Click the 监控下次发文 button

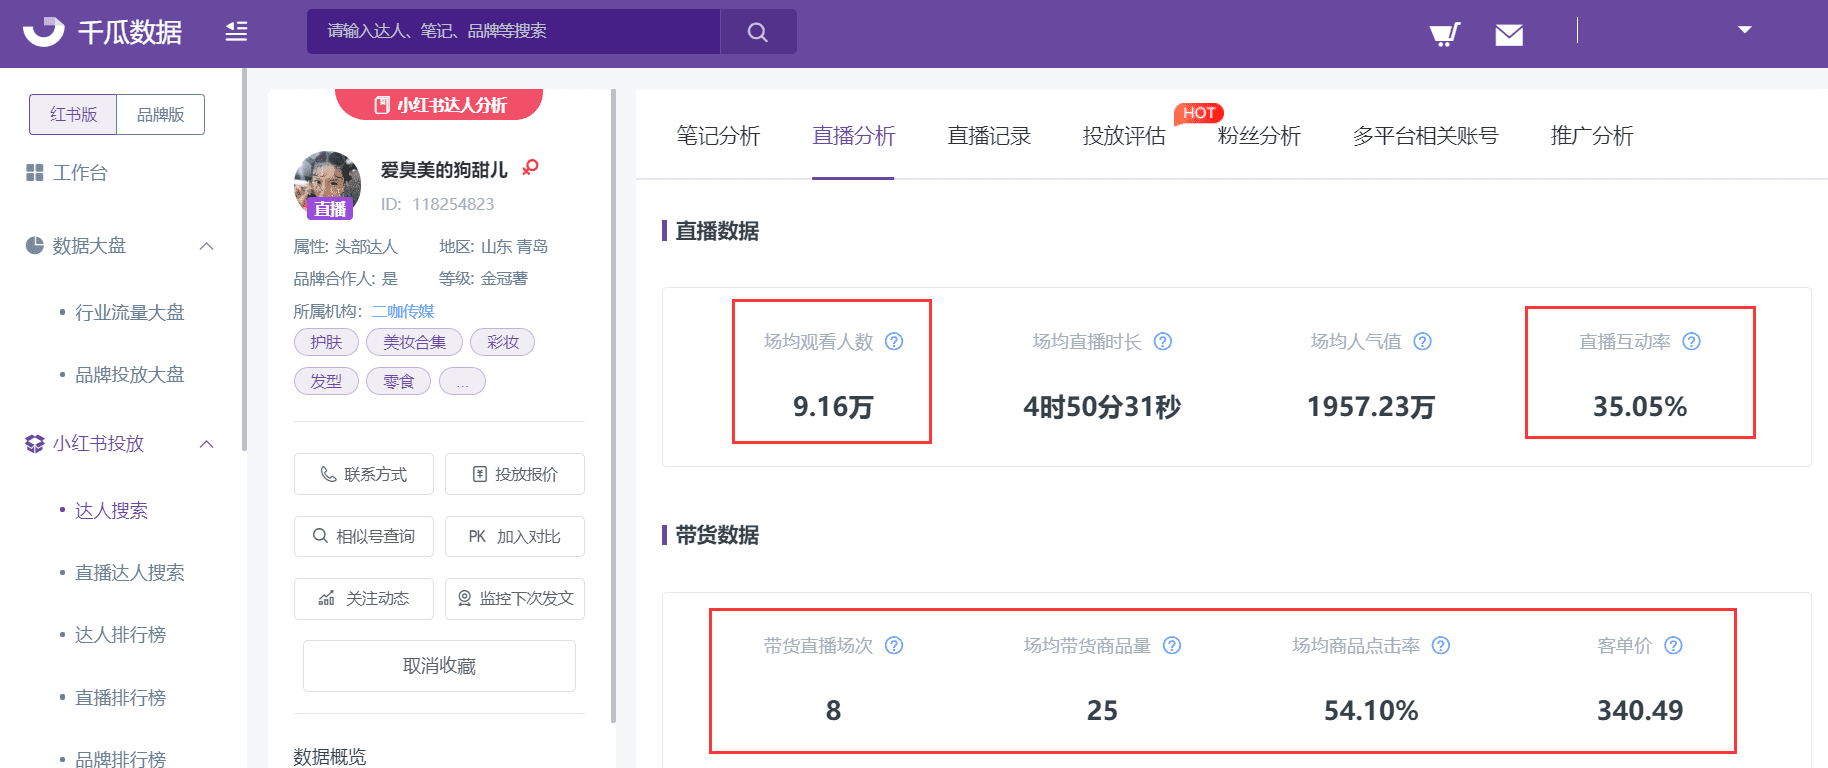pyautogui.click(x=515, y=598)
